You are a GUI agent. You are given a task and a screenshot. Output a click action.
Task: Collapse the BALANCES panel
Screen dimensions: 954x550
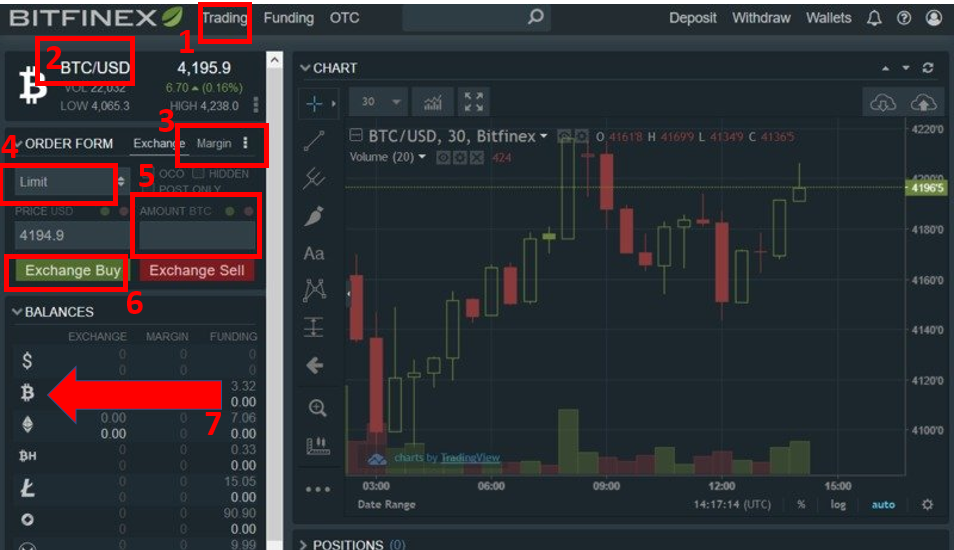17,312
